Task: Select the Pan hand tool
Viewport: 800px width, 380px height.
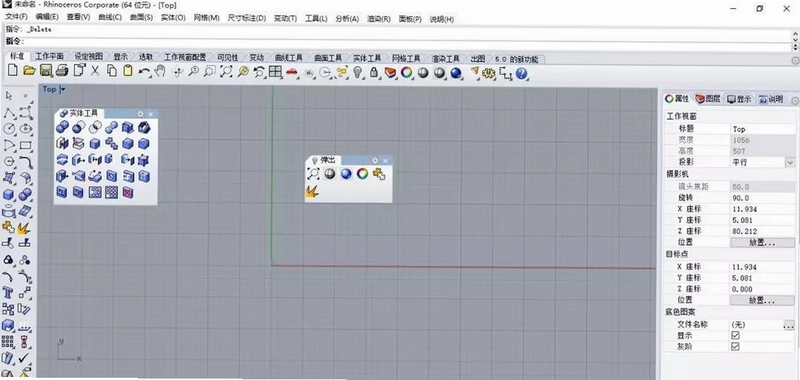Action: point(160,72)
